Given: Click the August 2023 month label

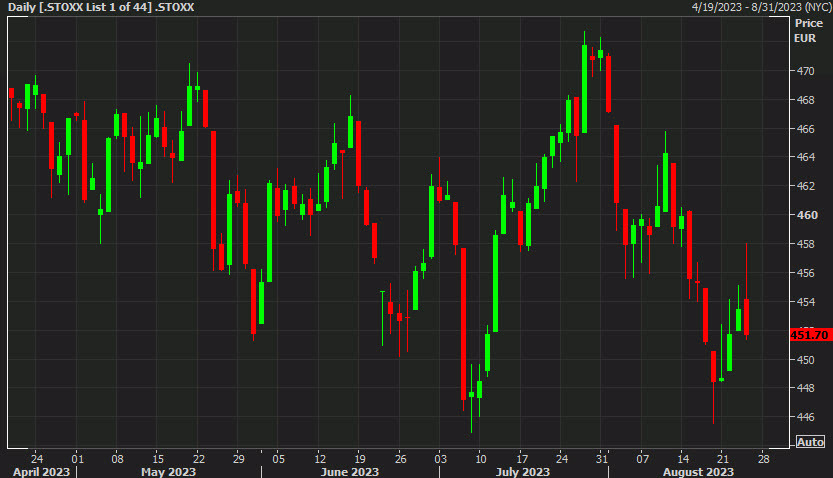Looking at the screenshot, I should pos(698,472).
